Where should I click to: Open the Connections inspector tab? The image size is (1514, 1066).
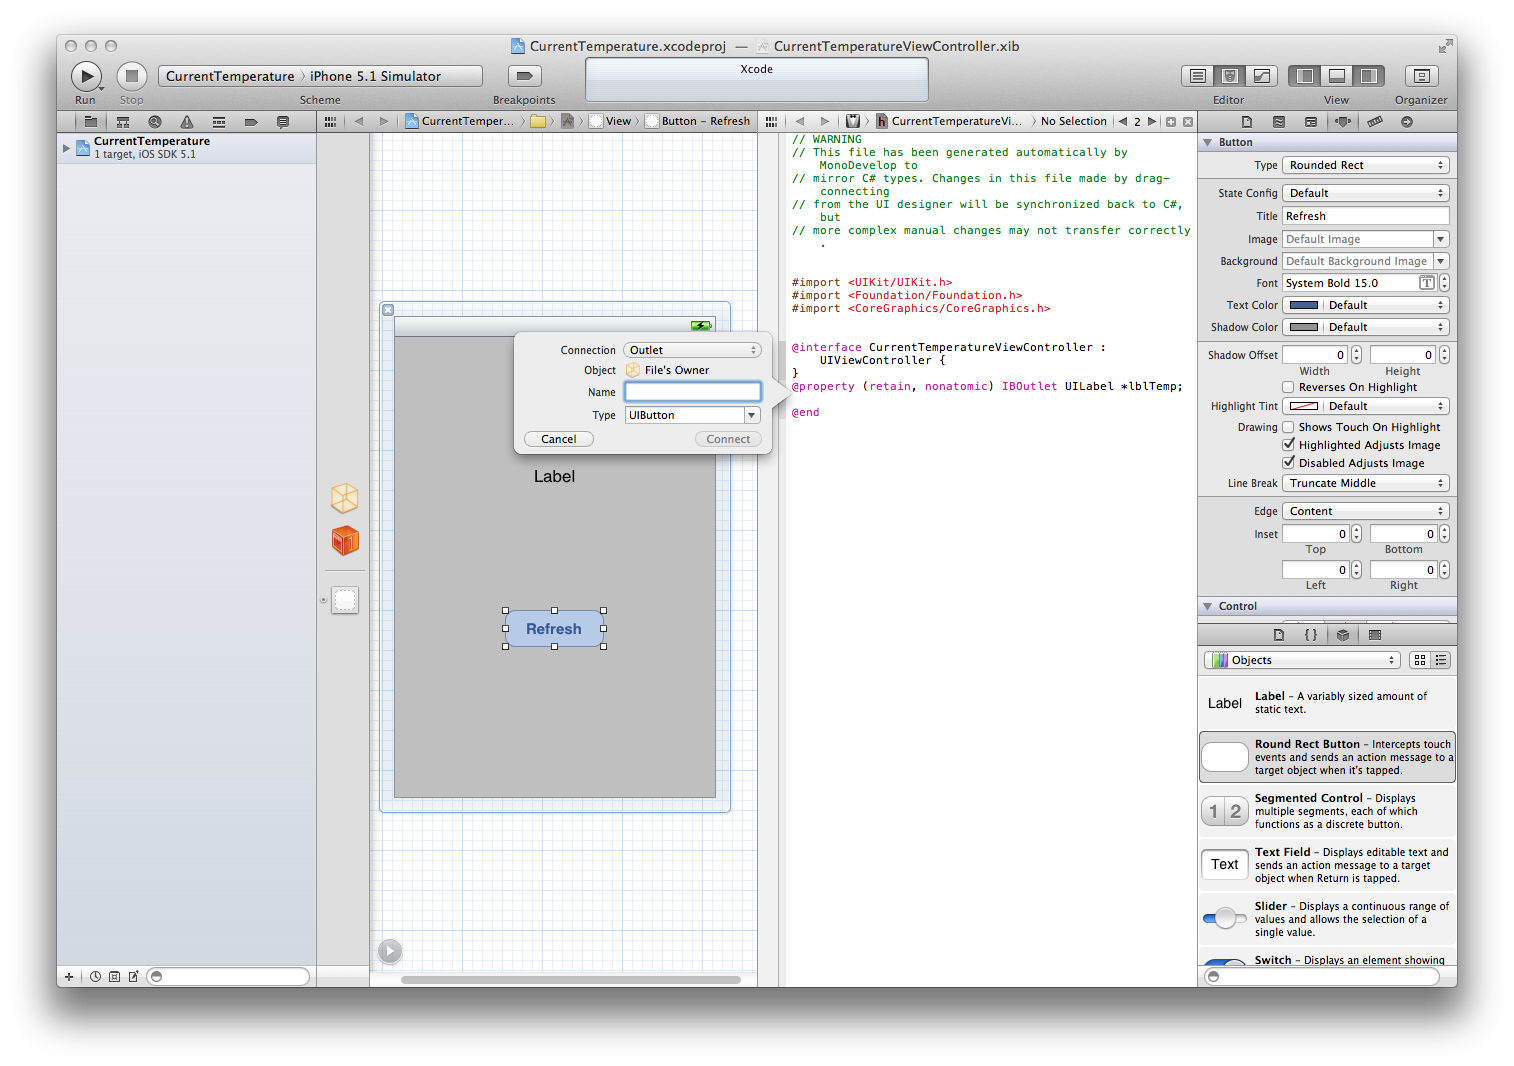click(x=1407, y=122)
